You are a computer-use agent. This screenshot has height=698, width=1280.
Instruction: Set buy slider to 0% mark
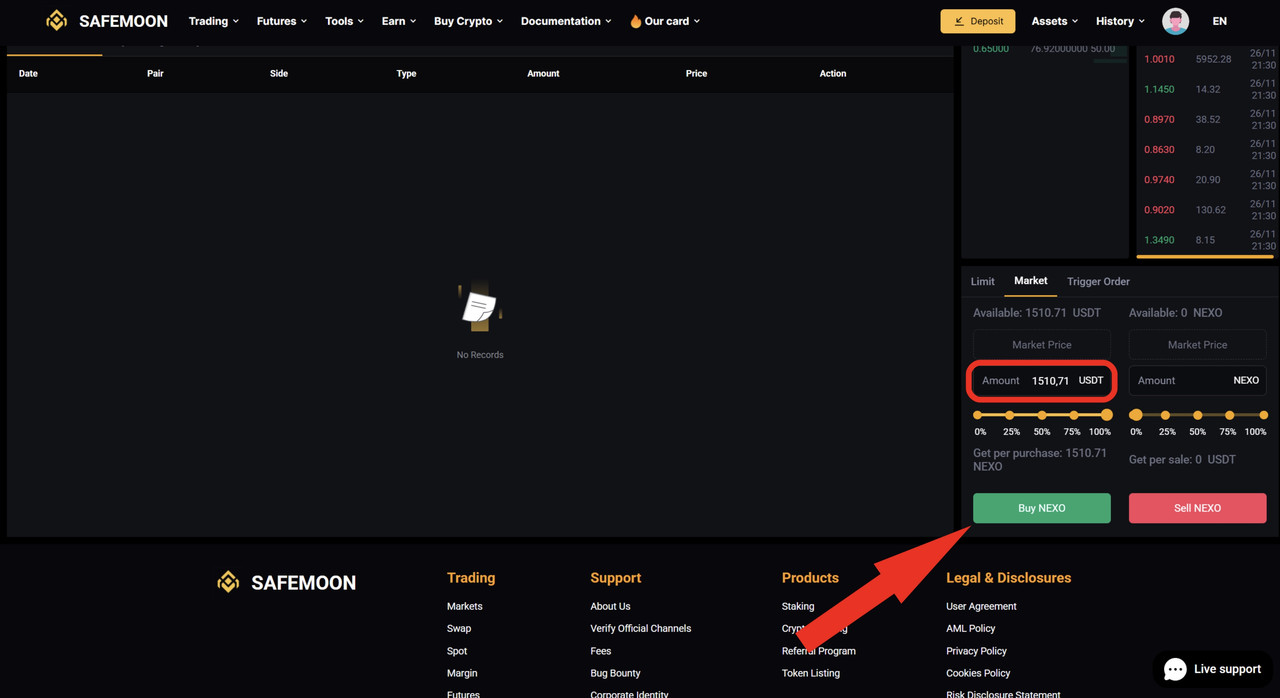[x=978, y=415]
